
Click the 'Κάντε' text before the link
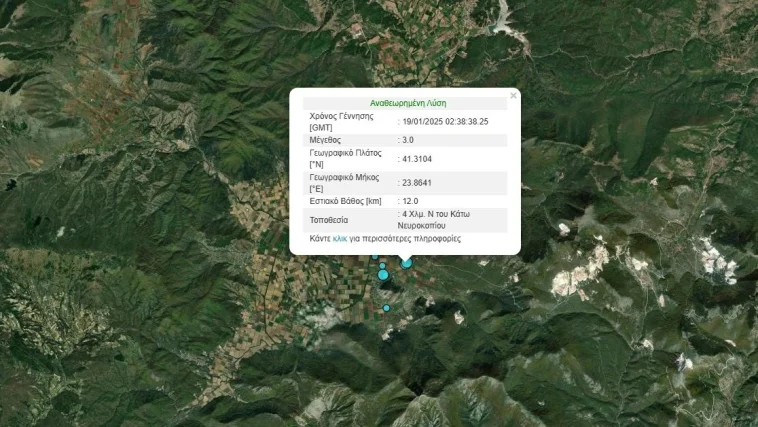coord(320,239)
